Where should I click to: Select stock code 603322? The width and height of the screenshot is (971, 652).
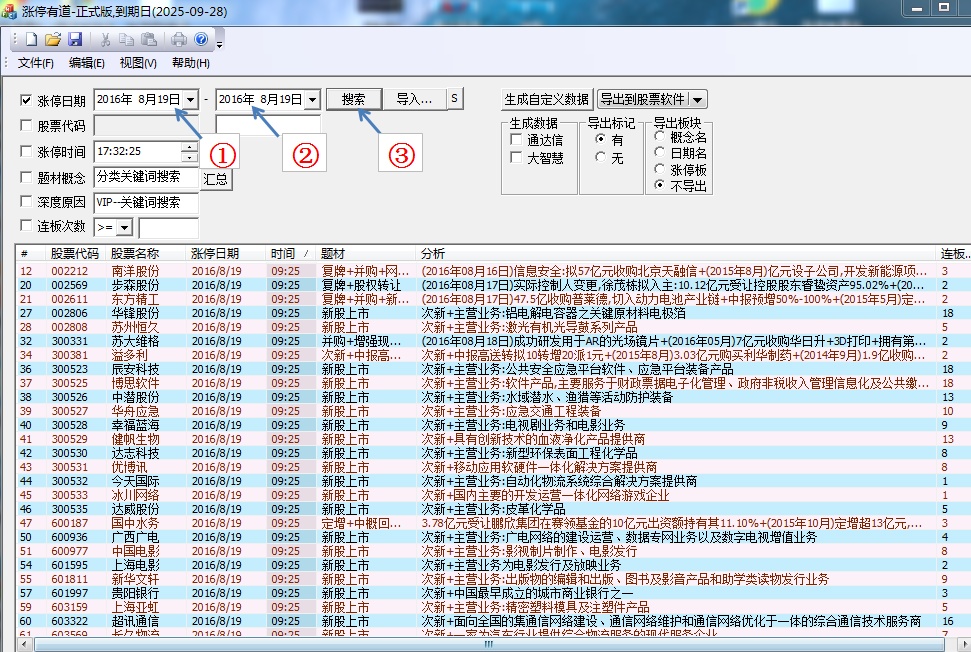[69, 621]
